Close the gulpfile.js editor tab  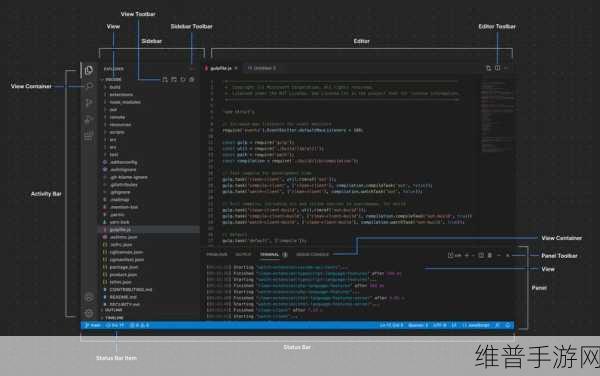[x=236, y=68]
